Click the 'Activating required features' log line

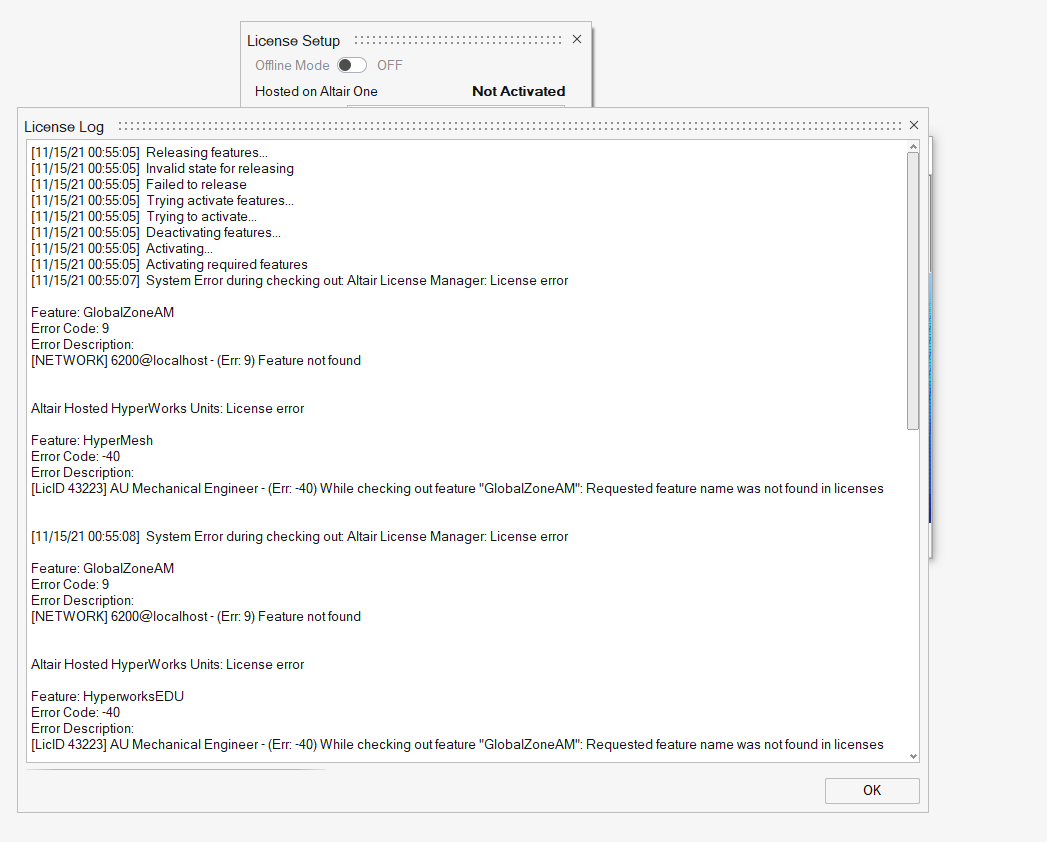170,264
